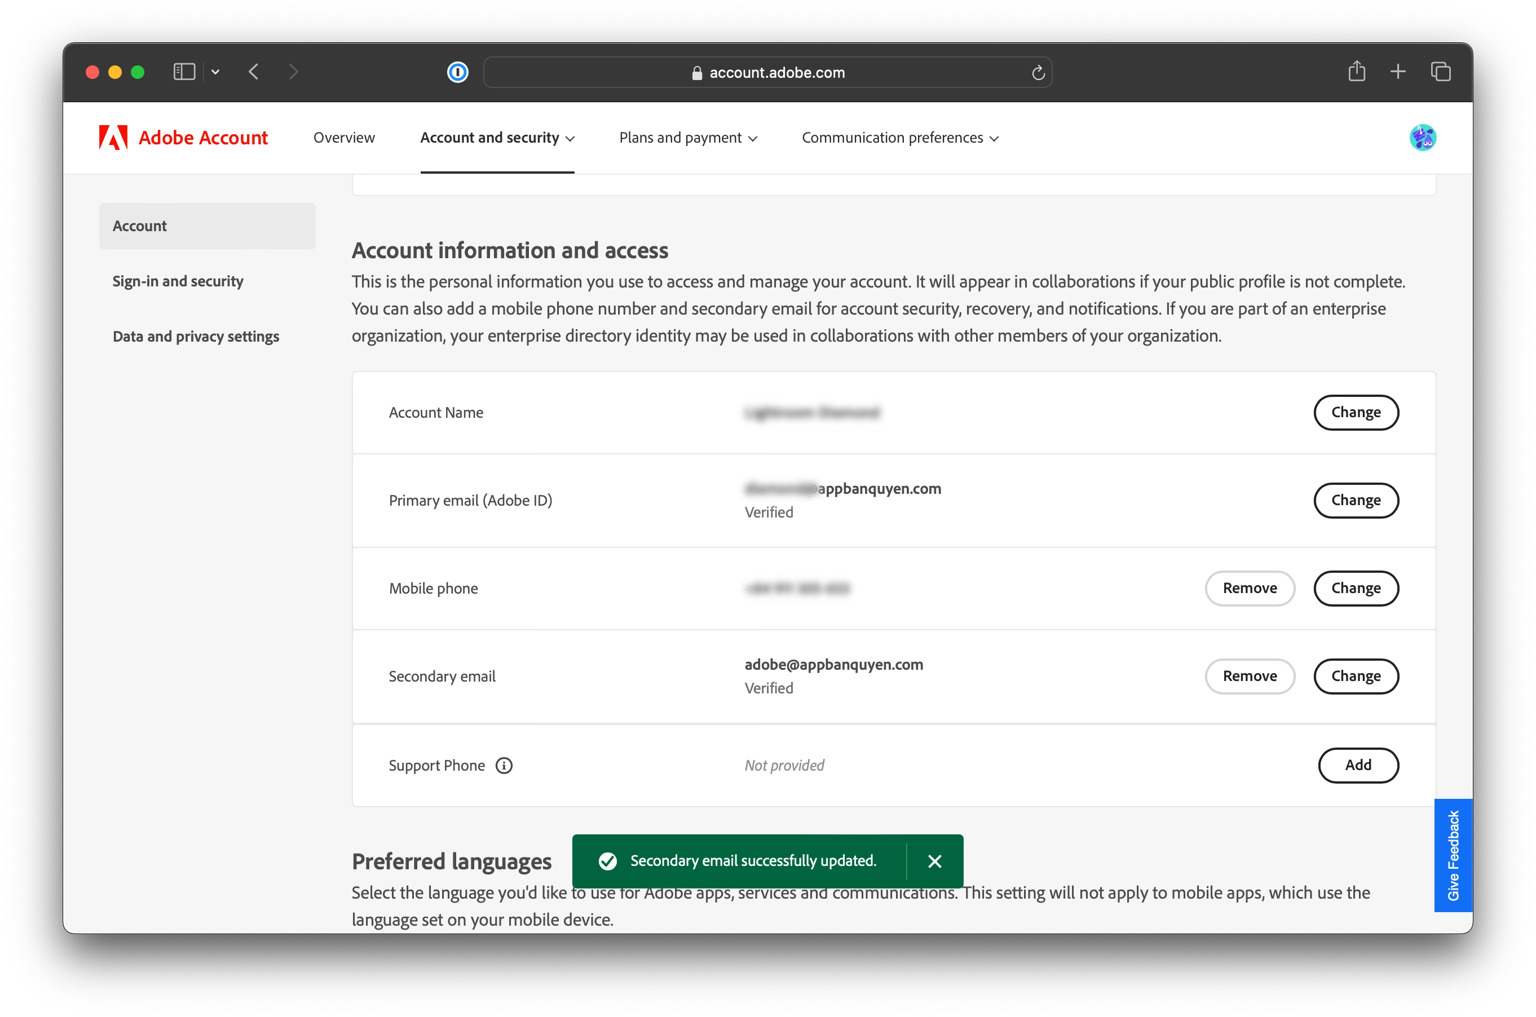Open Data and privacy settings

196,337
